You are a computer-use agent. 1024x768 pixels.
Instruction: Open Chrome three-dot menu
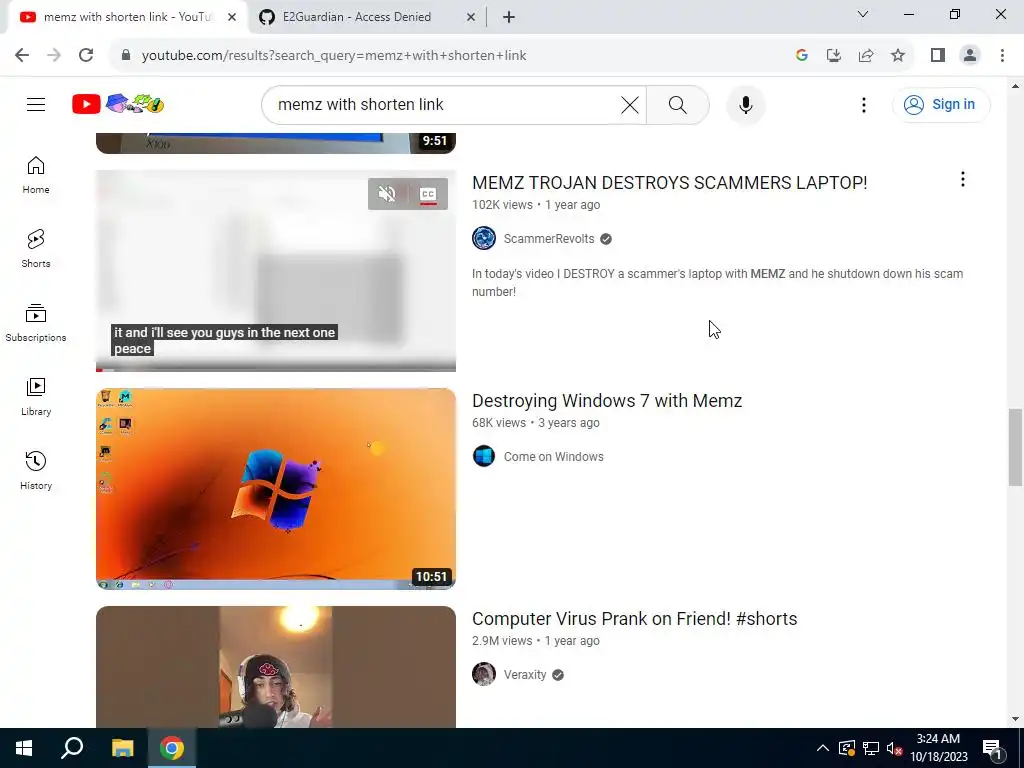pos(1002,55)
